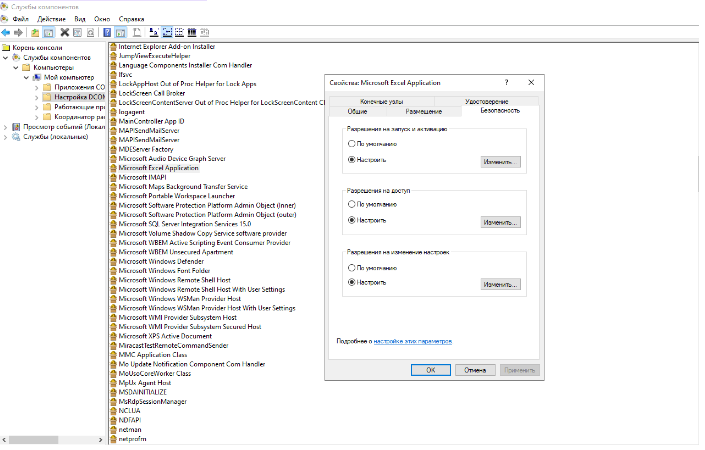Open the 'Действие' menu
705x450 pixels.
[x=51, y=19]
